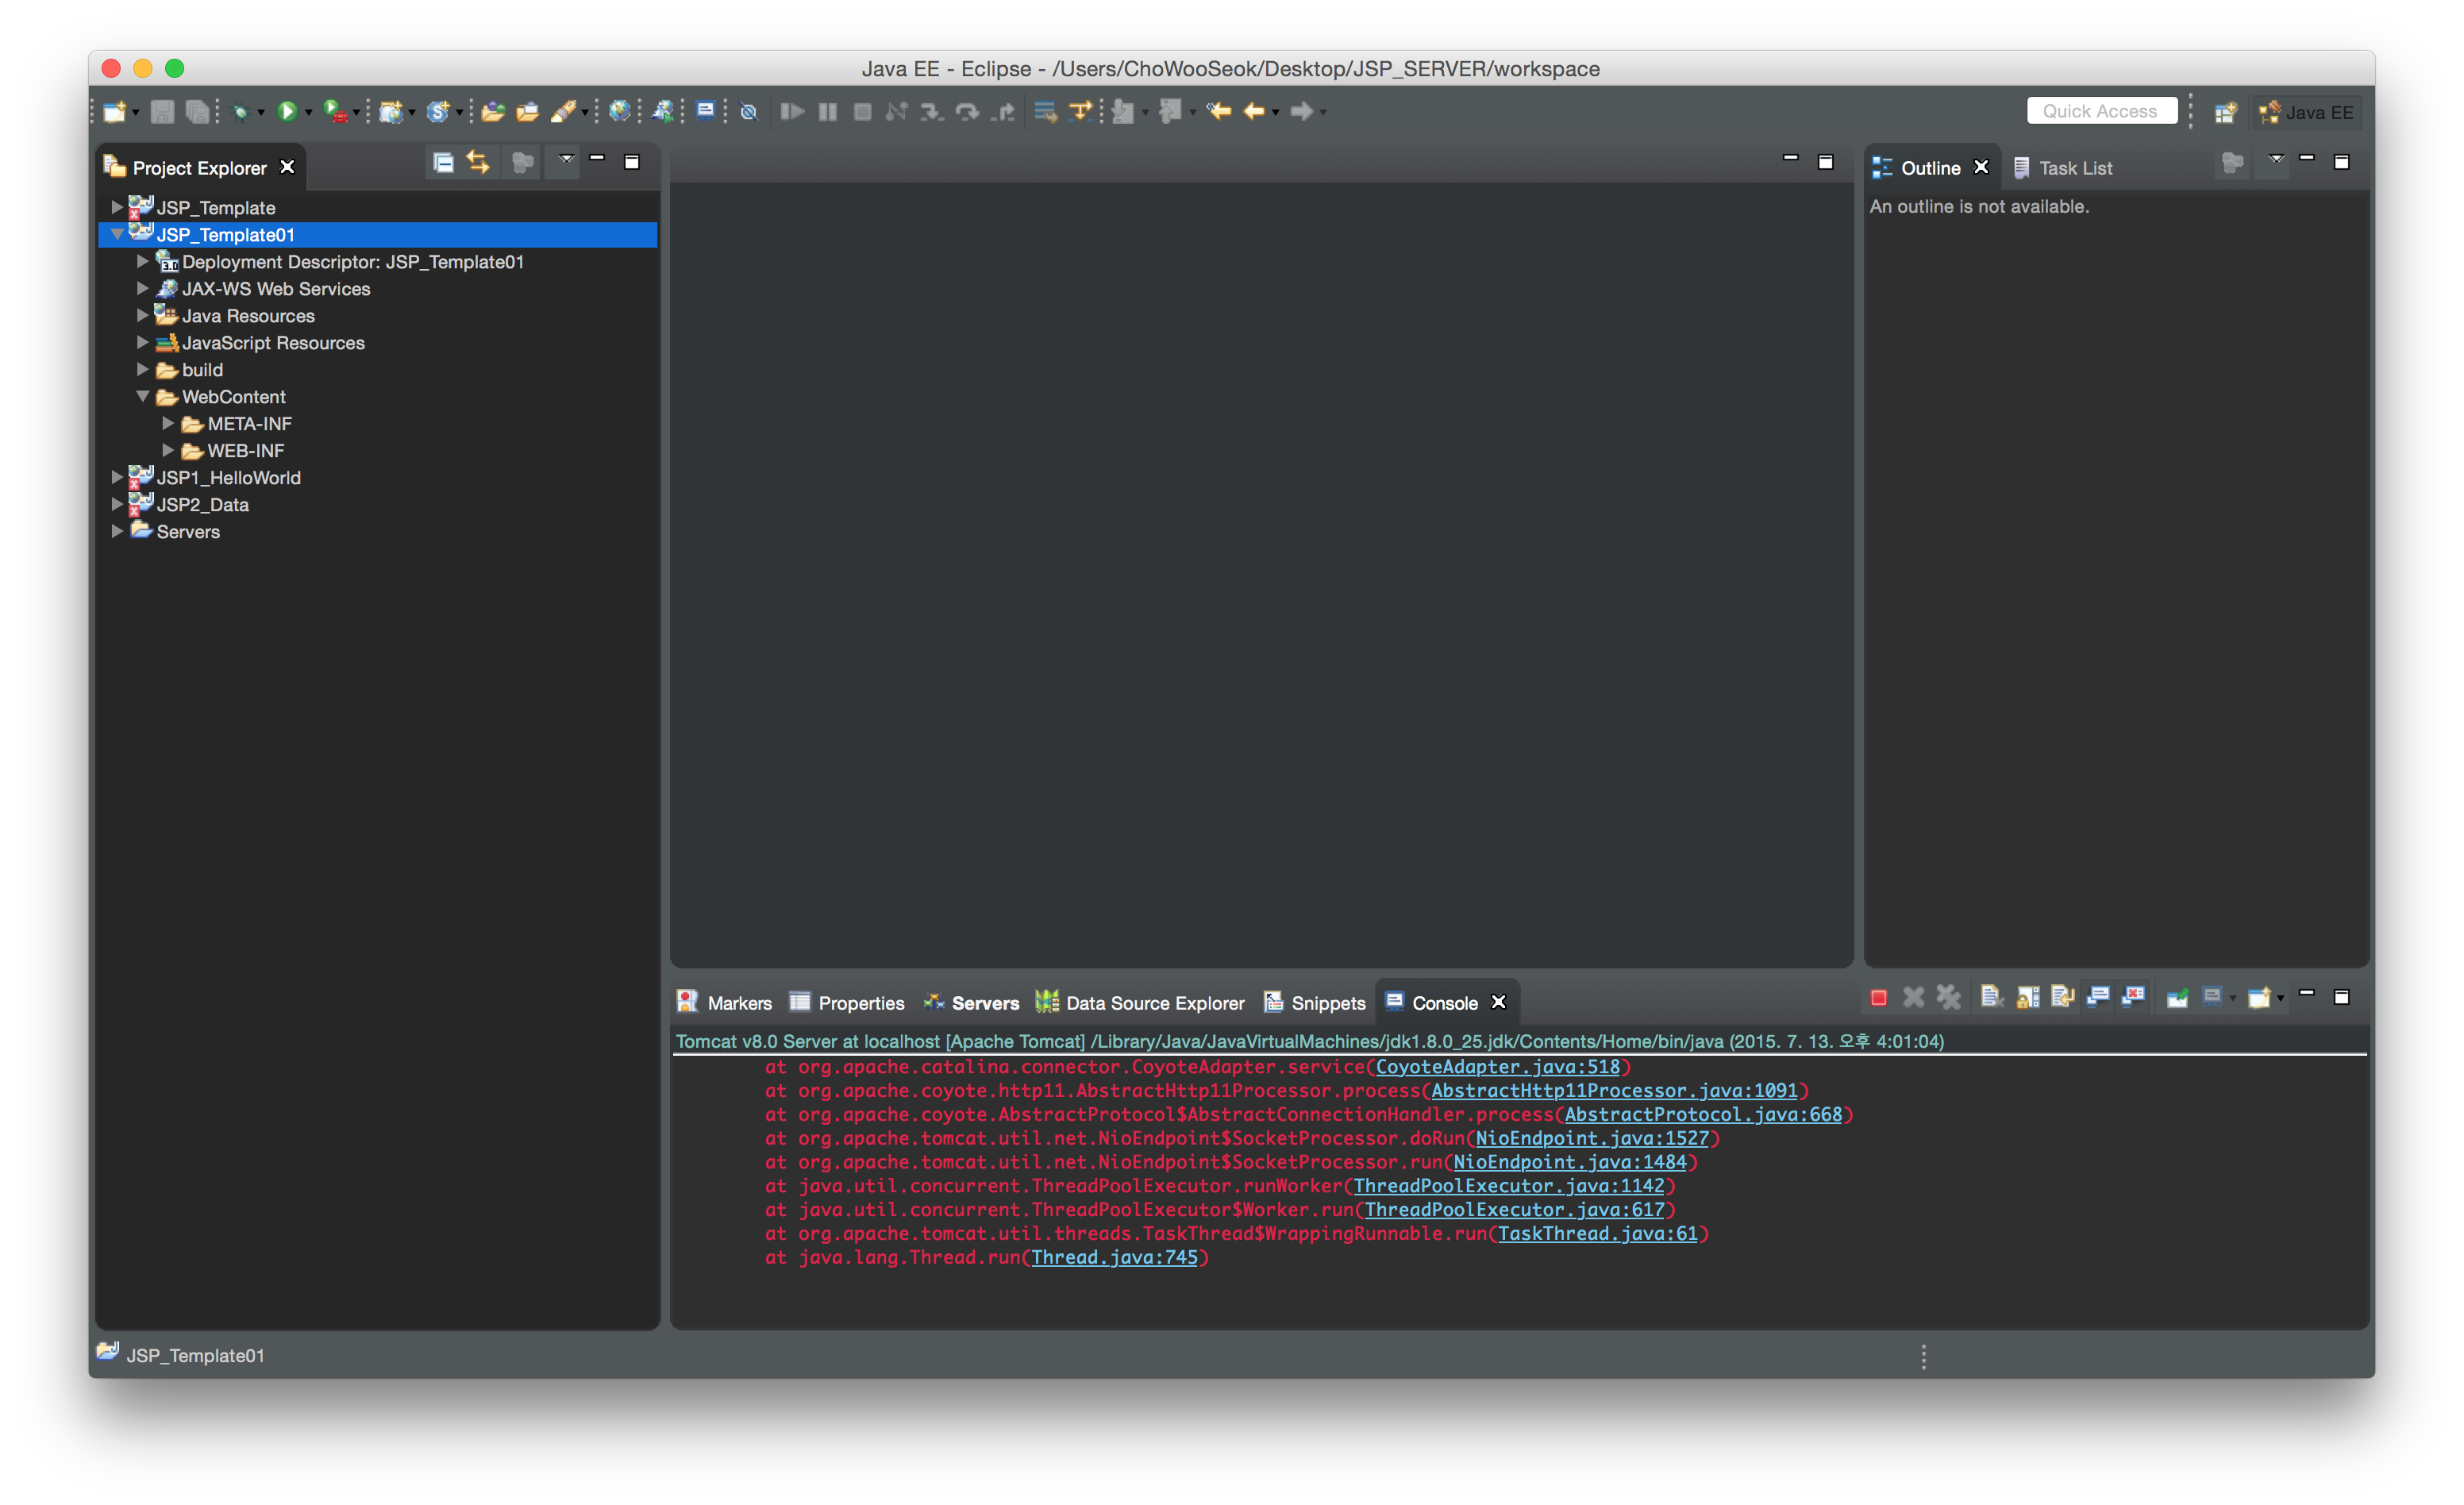
Task: Expand the WEB-INF folder
Action: [x=168, y=451]
